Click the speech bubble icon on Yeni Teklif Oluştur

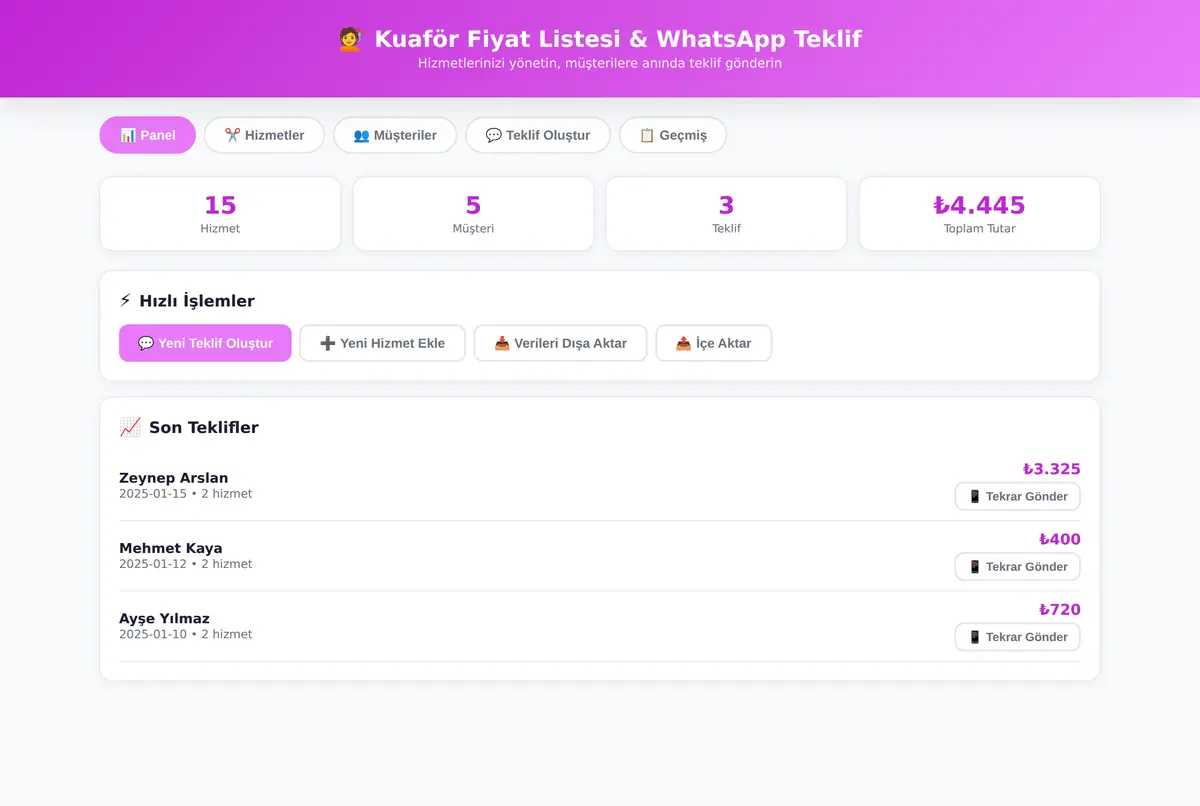[x=146, y=343]
